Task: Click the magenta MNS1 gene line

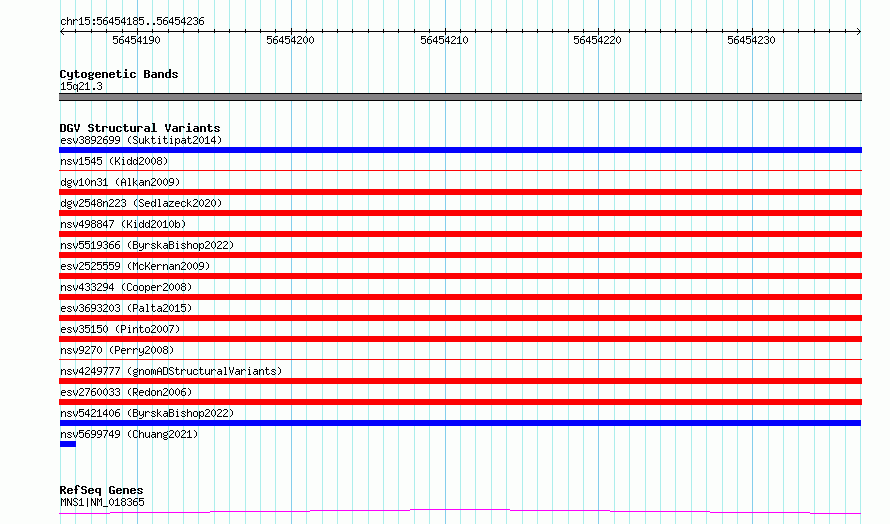Action: 460,512
